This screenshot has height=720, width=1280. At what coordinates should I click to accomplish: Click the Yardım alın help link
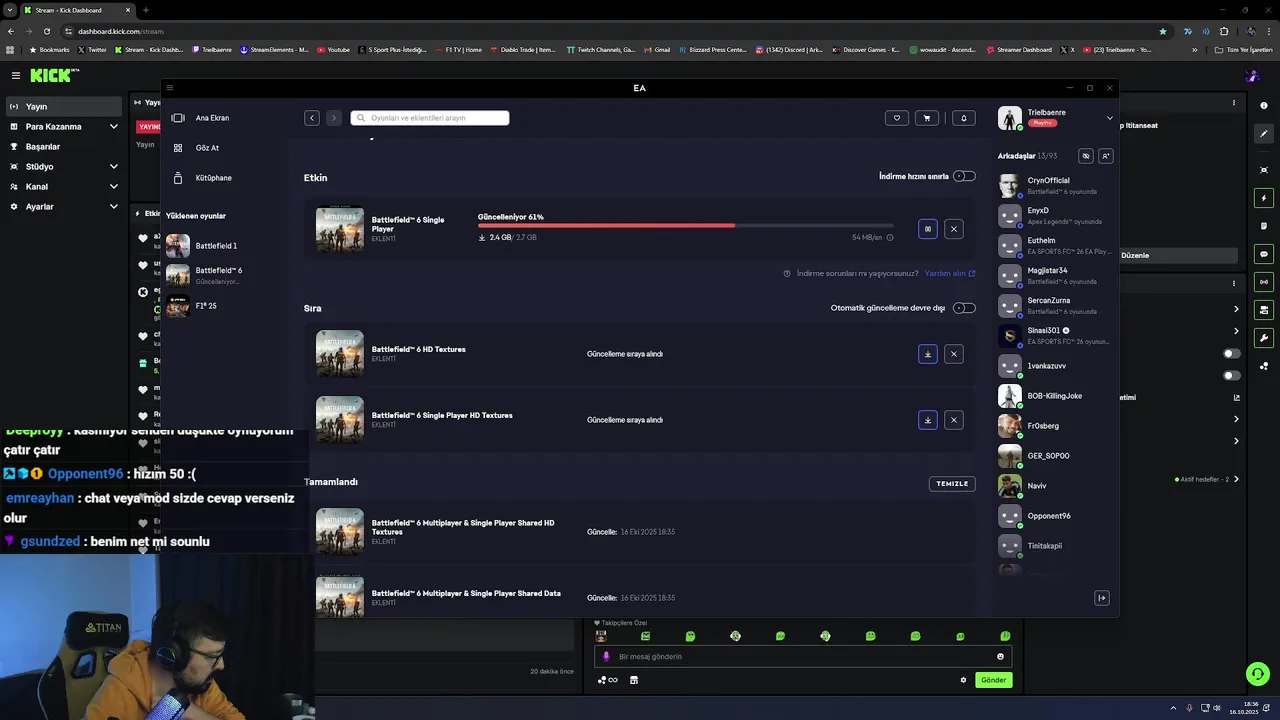coord(950,273)
